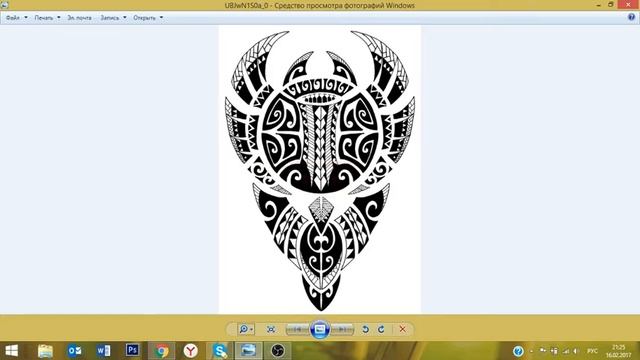640x360 pixels.
Task: Go to next photo
Action: [342, 329]
